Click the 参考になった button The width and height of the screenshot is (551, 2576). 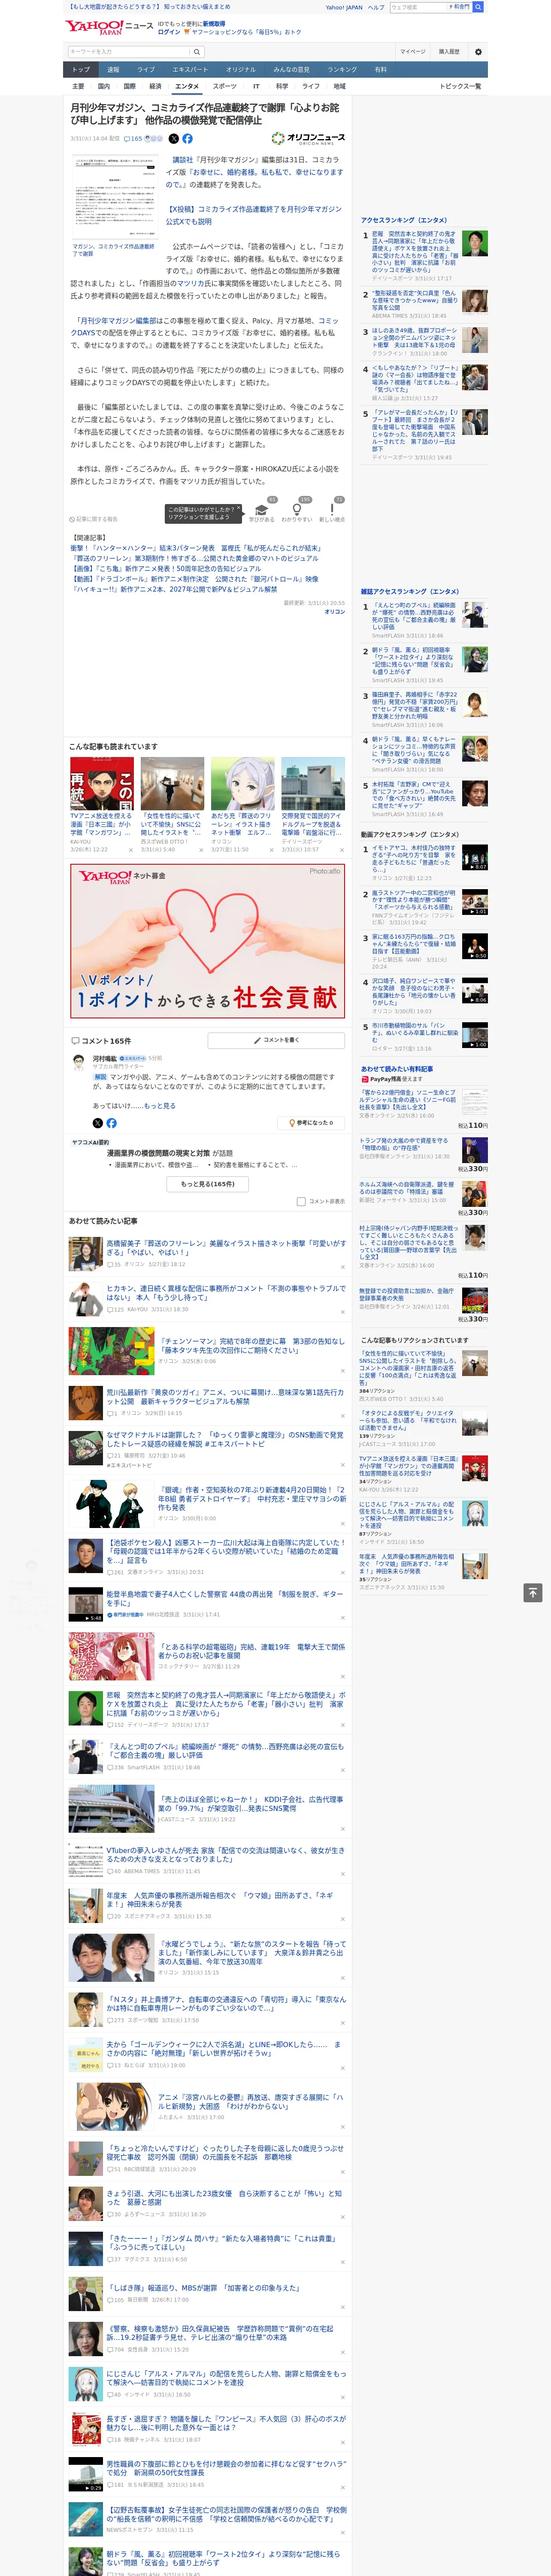click(x=311, y=1123)
